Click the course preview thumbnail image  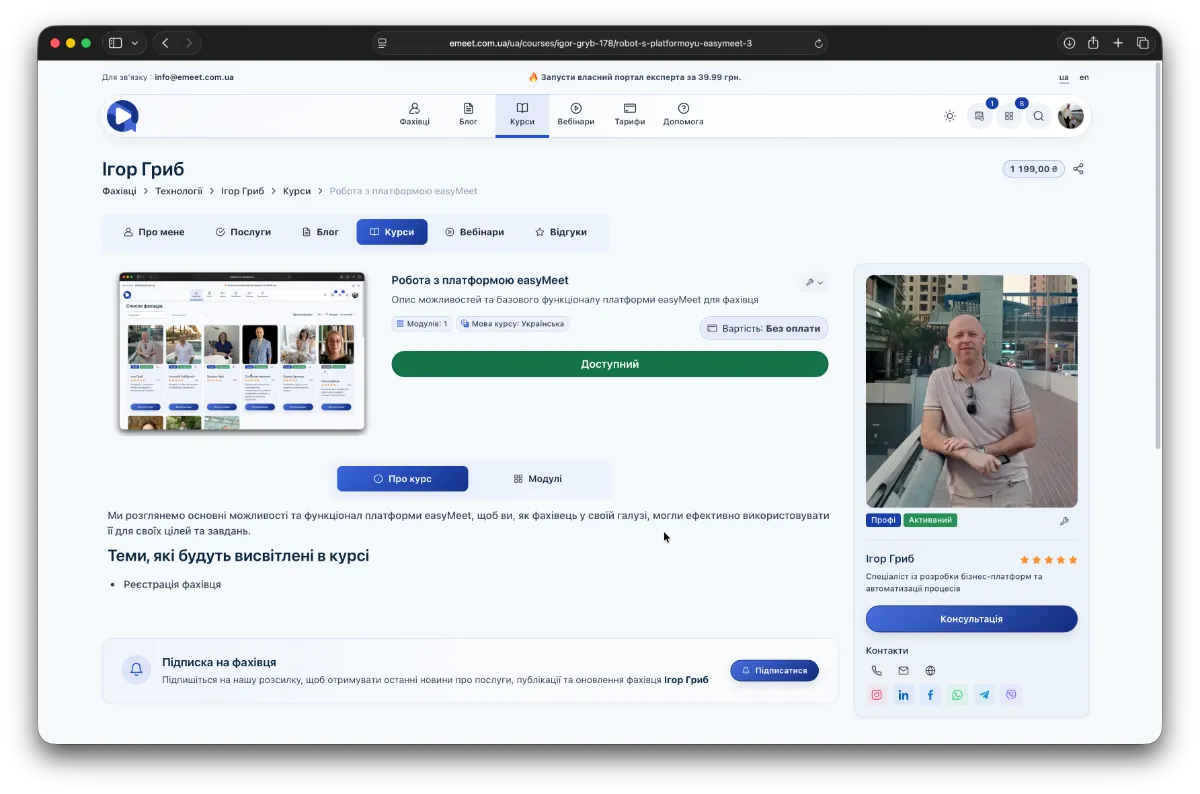242,351
